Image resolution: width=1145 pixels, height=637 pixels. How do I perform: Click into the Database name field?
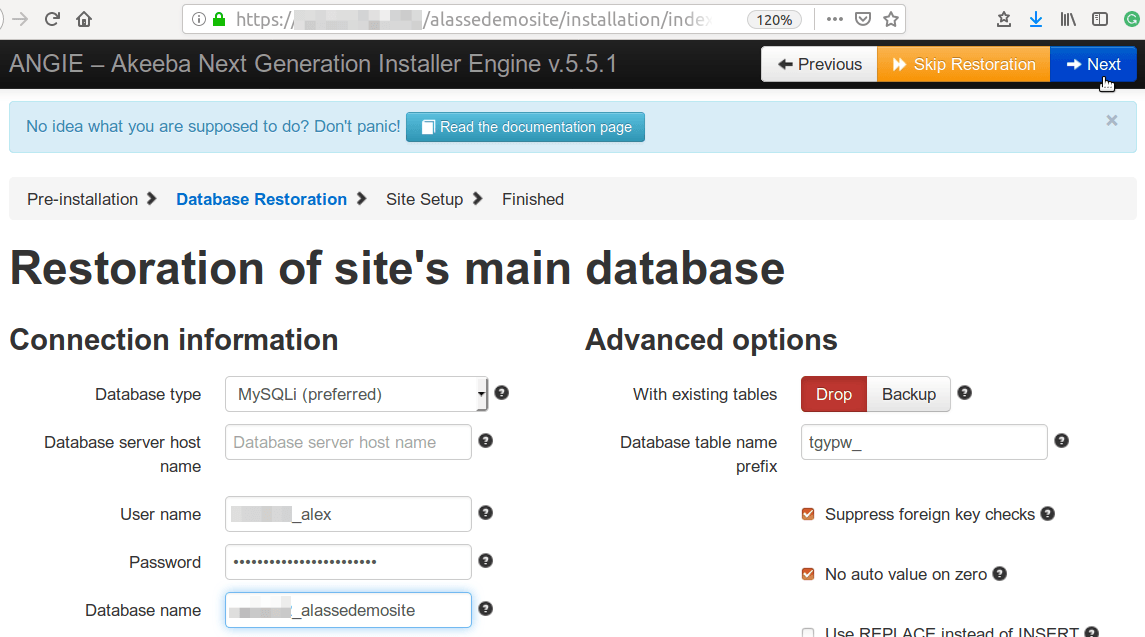pos(348,610)
